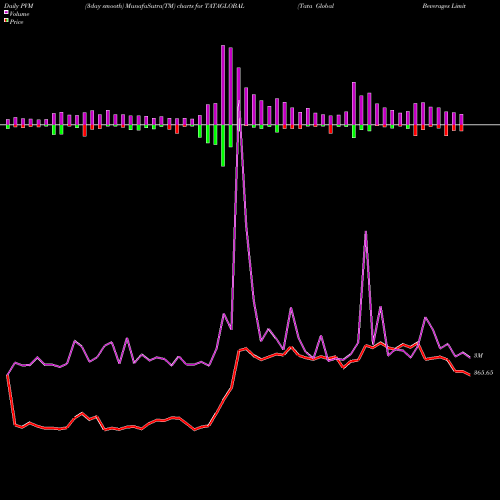Click the Volume legend label
Screen dimensions: 500x500
(19, 14)
